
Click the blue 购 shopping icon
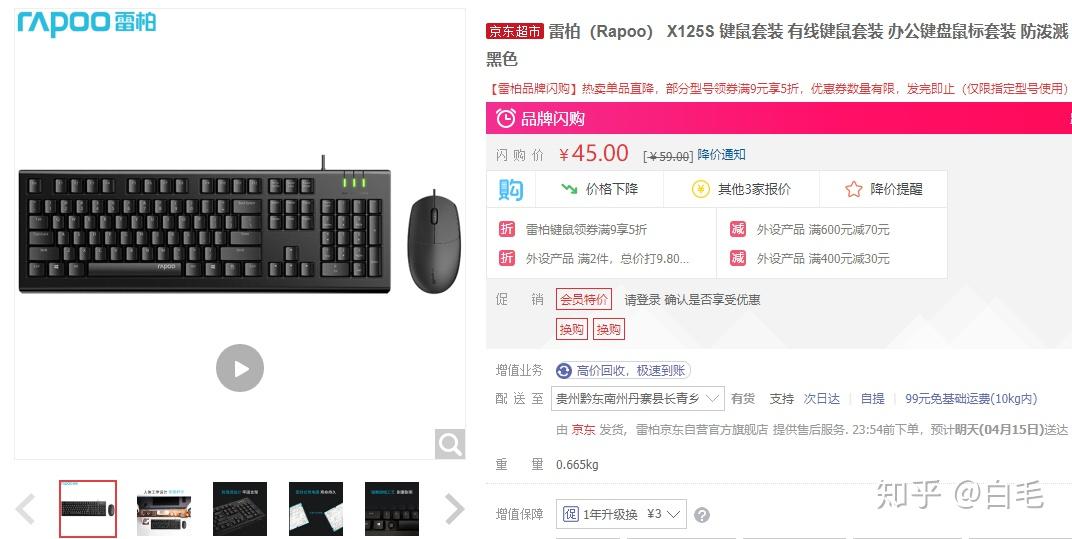click(x=511, y=189)
